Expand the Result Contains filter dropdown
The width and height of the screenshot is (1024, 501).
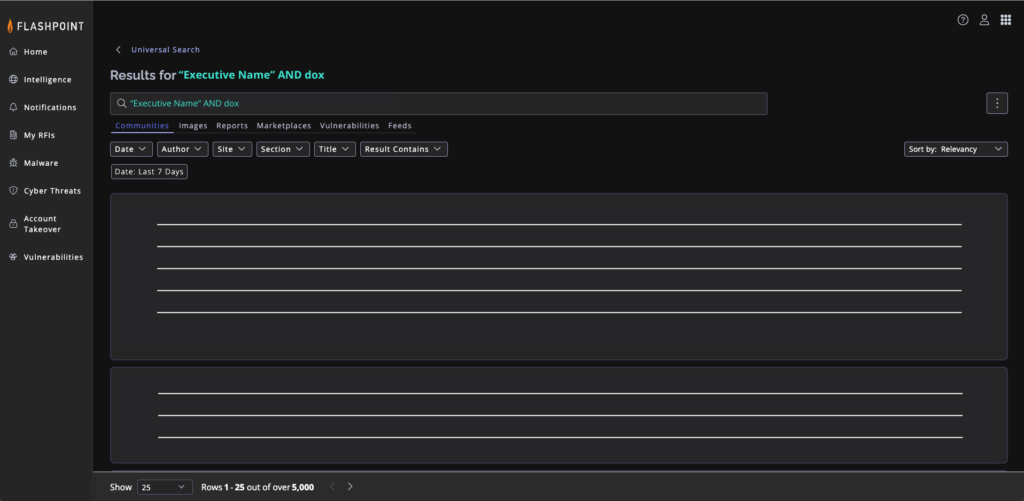pyautogui.click(x=404, y=149)
